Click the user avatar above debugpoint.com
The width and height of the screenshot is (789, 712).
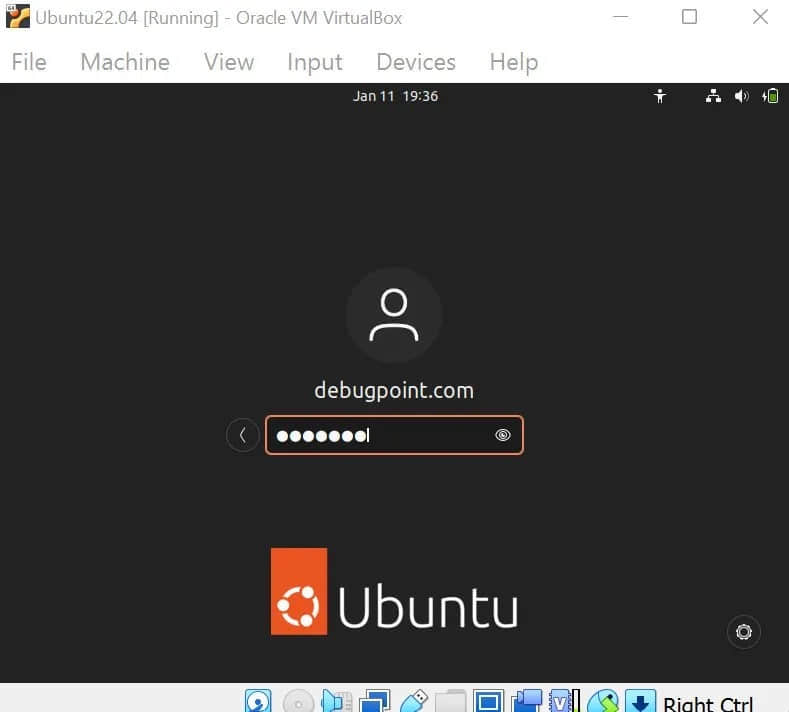coord(394,315)
